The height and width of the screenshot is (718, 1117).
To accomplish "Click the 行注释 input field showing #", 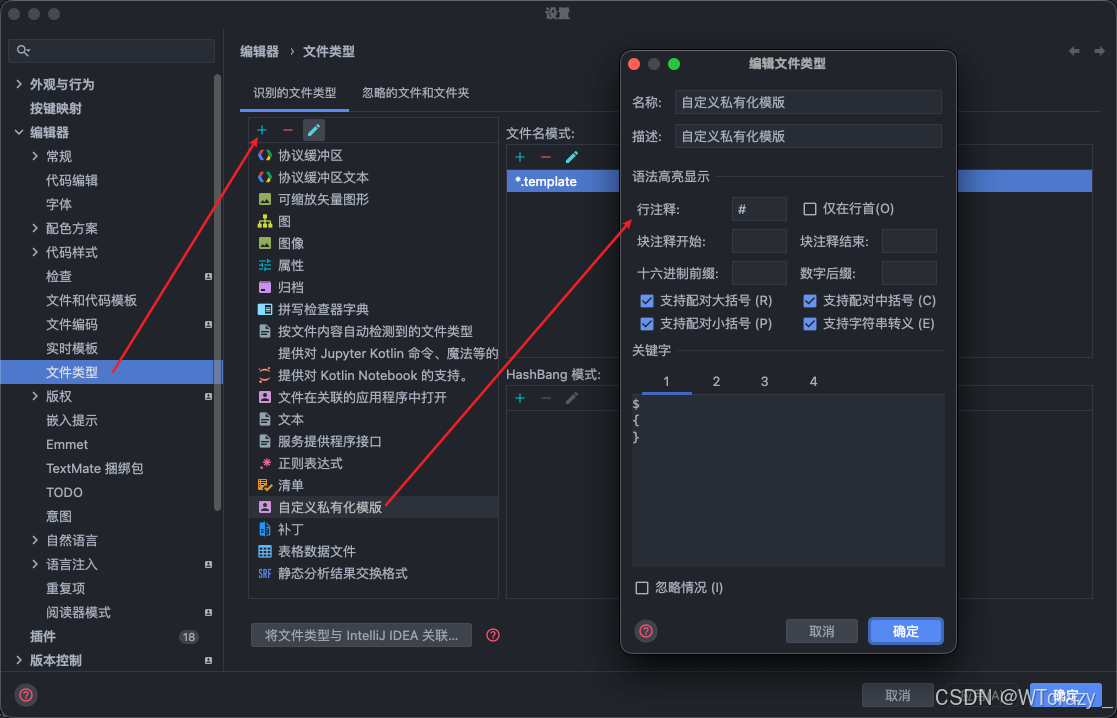I will tap(757, 208).
